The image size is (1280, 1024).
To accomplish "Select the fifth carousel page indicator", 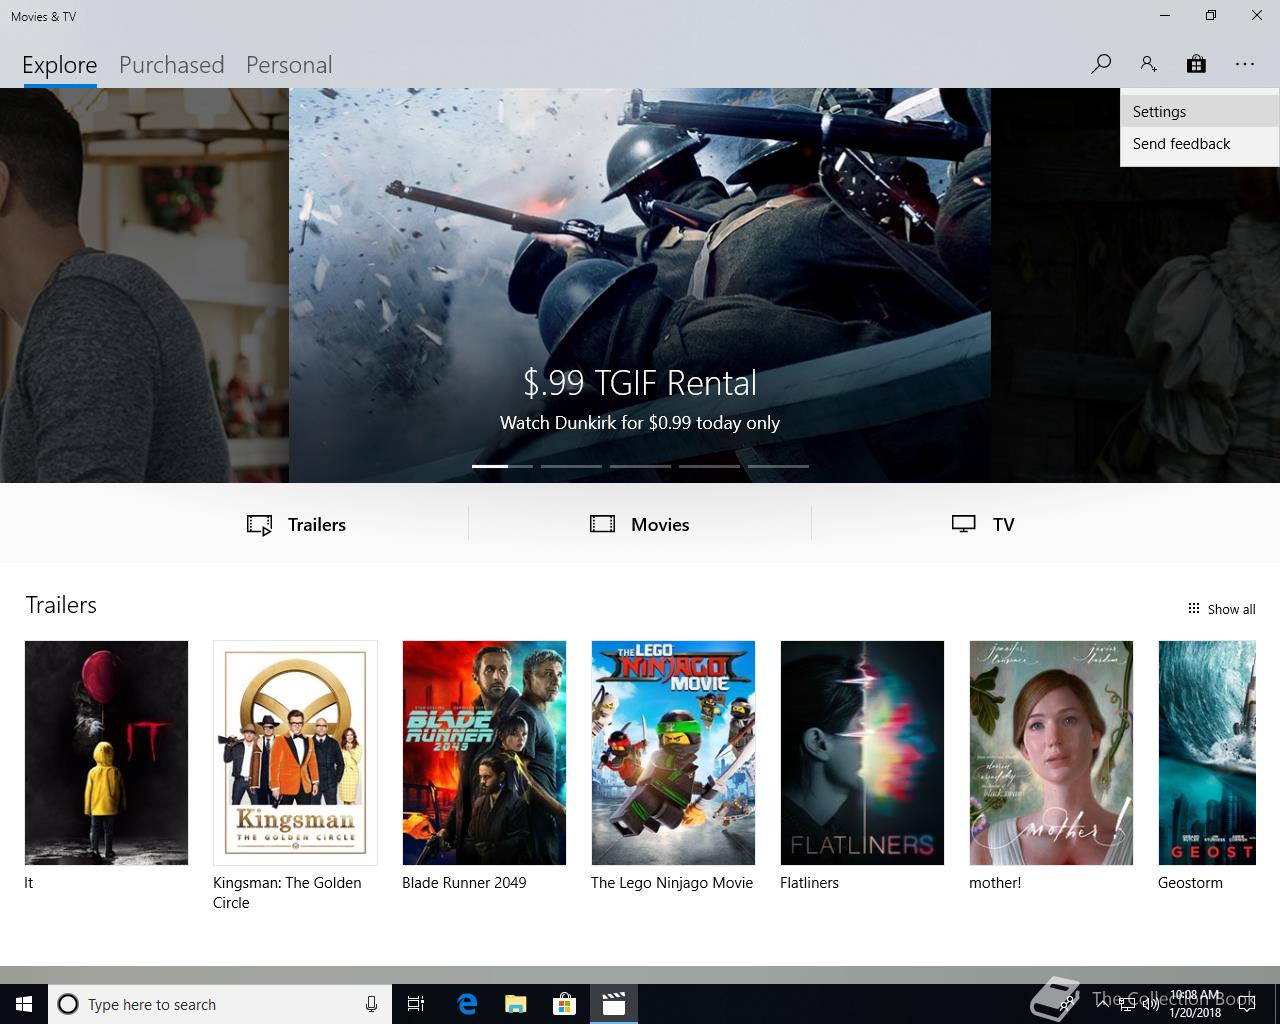I will coord(778,466).
